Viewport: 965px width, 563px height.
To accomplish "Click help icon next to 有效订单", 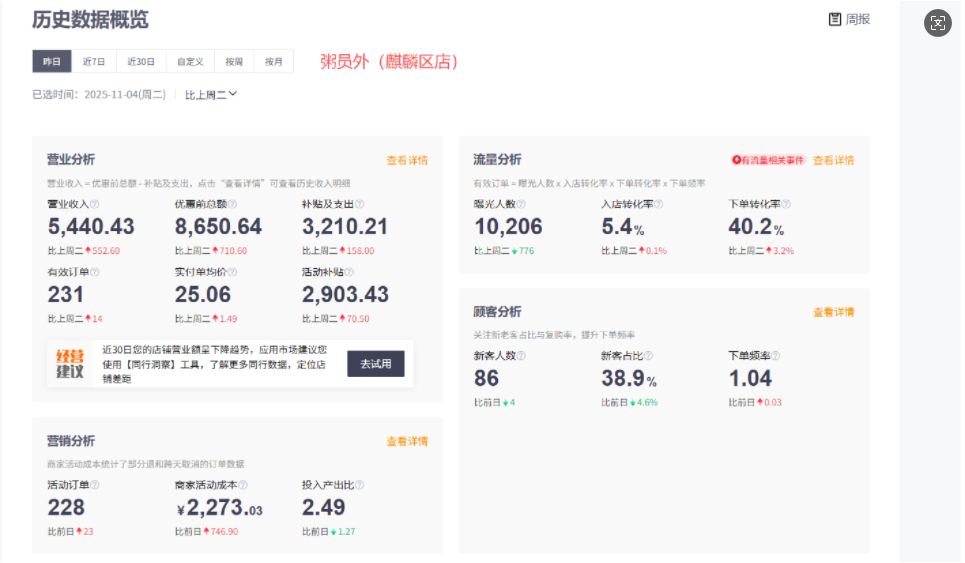I will (95, 272).
